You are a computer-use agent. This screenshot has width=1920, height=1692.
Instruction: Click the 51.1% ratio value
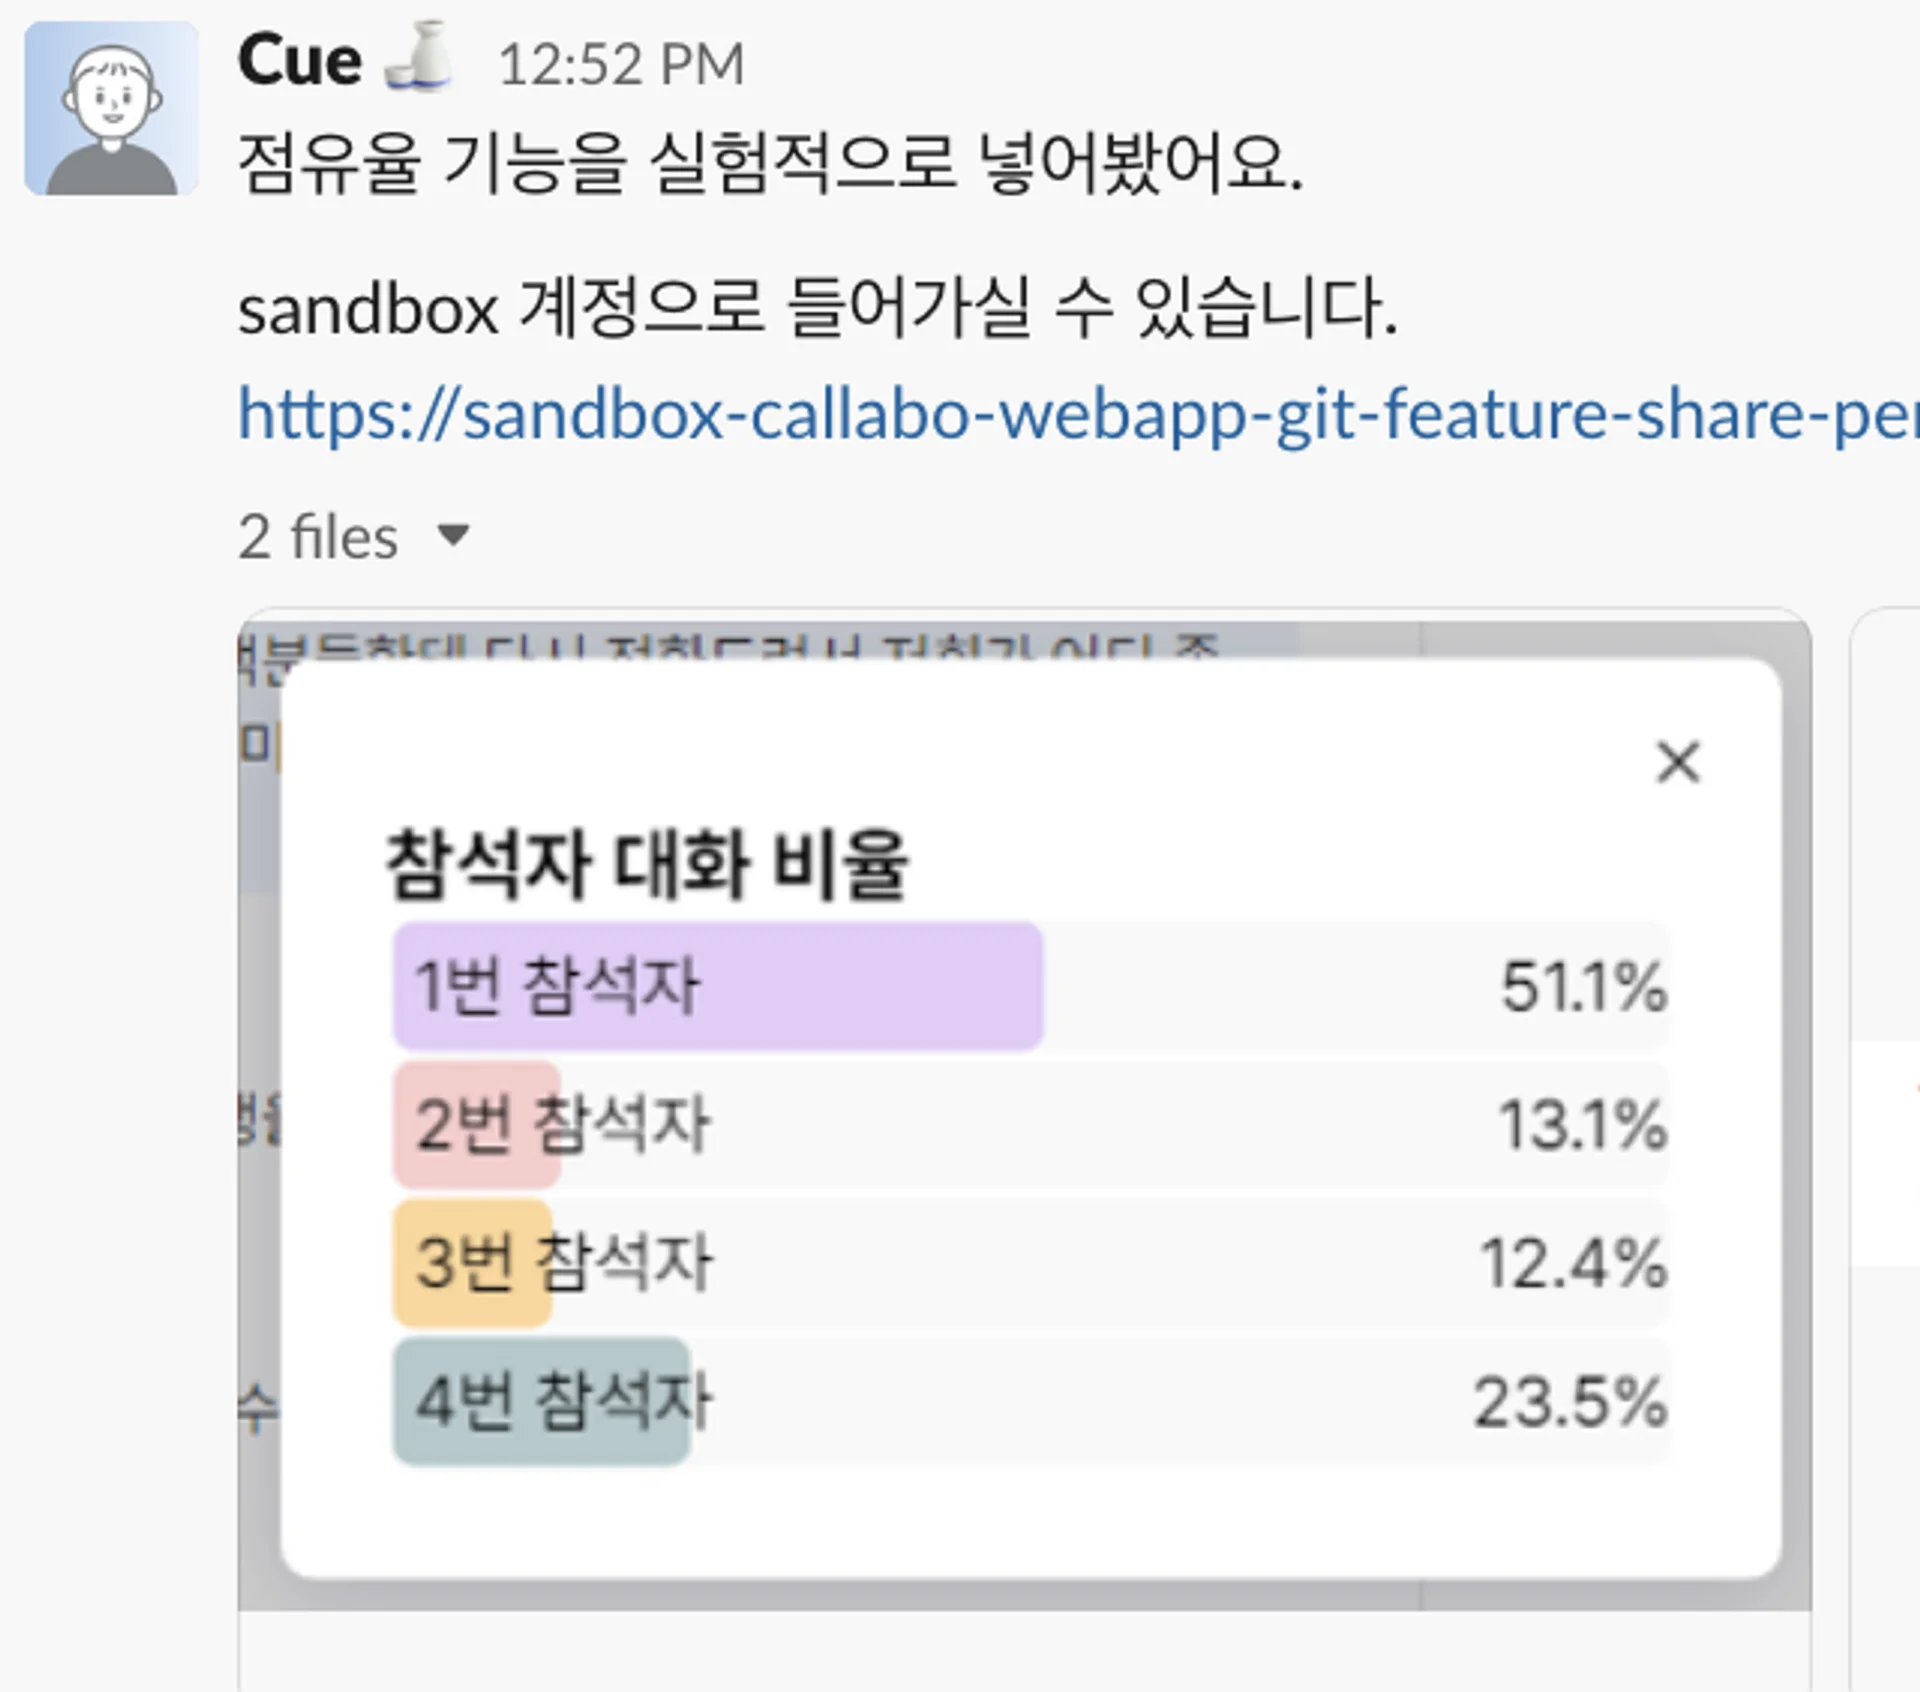(x=1583, y=987)
